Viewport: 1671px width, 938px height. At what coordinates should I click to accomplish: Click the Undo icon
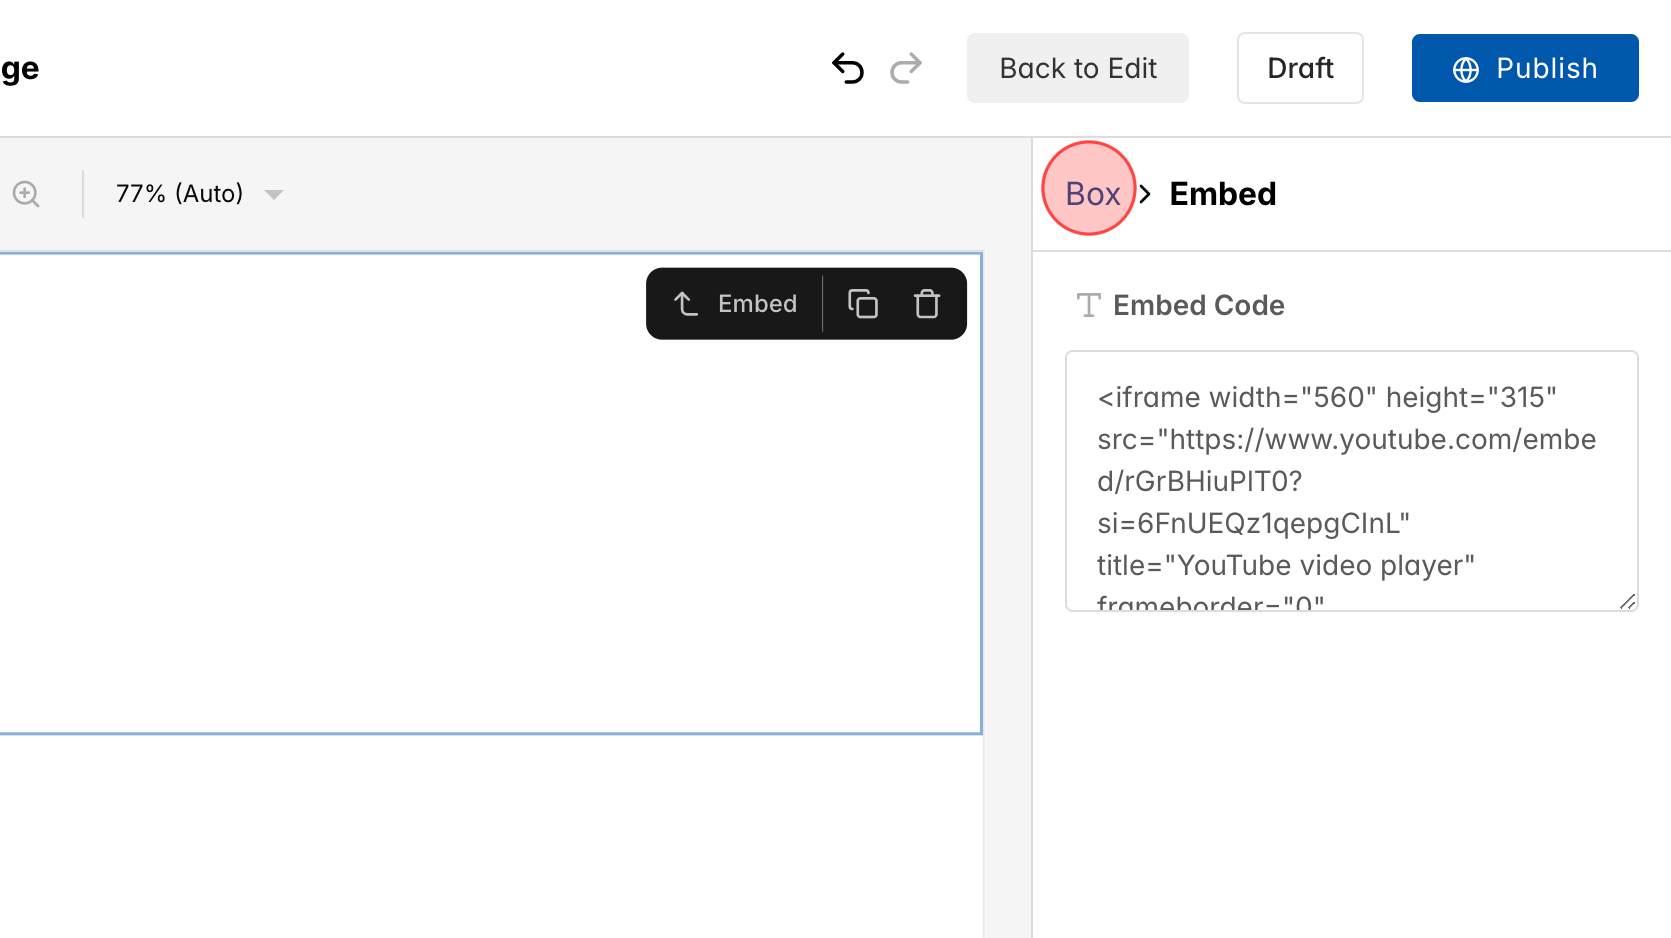(847, 68)
